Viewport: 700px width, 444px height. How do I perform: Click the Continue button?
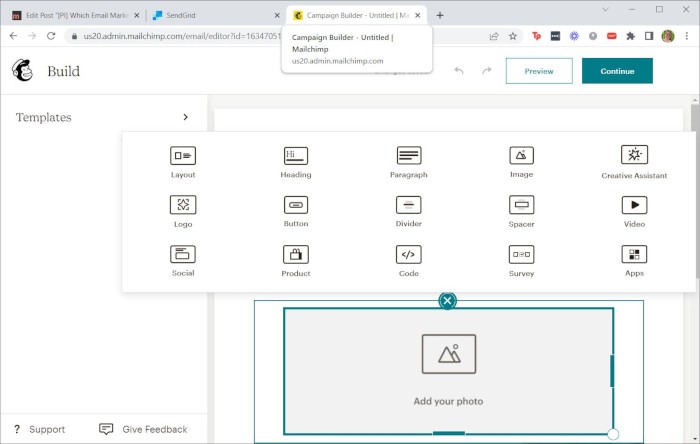pos(617,71)
